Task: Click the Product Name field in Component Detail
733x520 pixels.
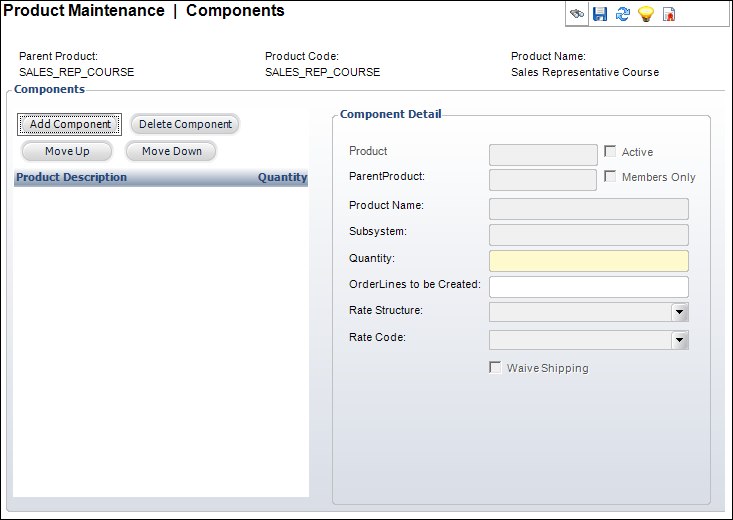Action: click(x=589, y=209)
